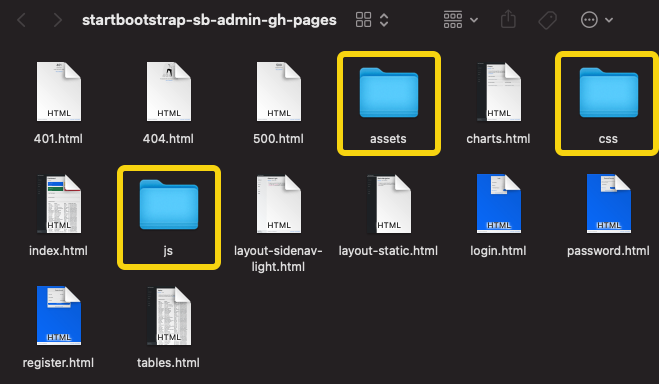
Task: Click the window title startbootstrap-sb-admin-gh-pages
Action: point(209,20)
